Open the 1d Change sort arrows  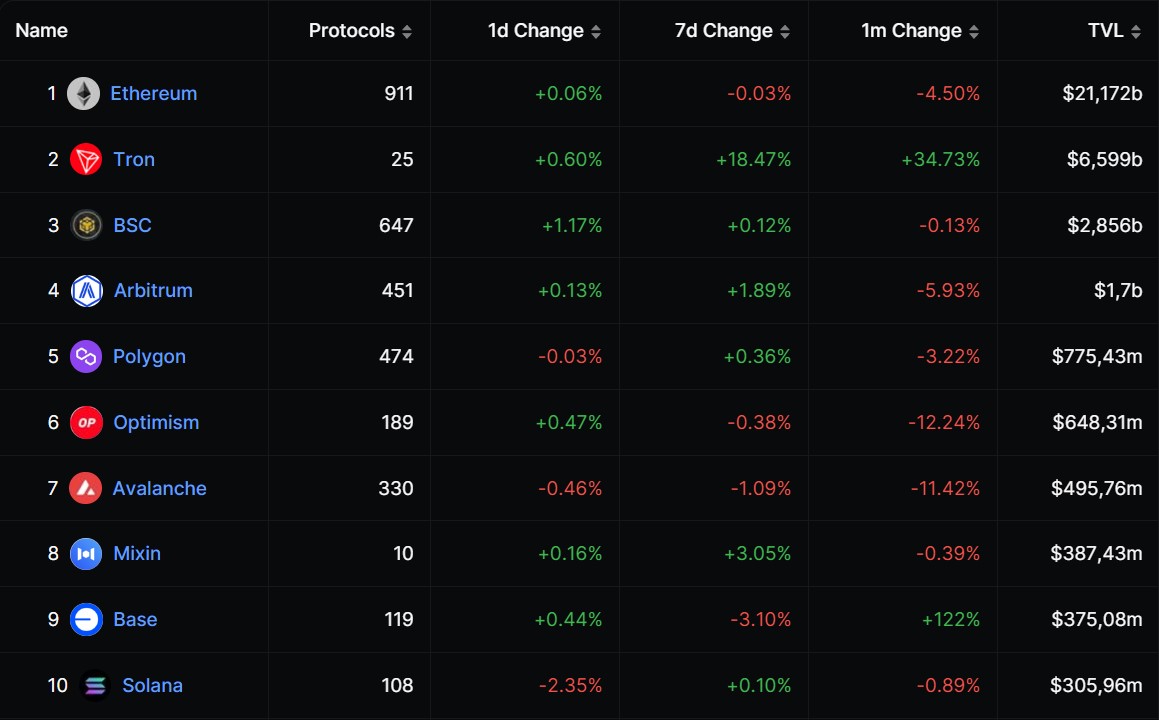point(597,30)
